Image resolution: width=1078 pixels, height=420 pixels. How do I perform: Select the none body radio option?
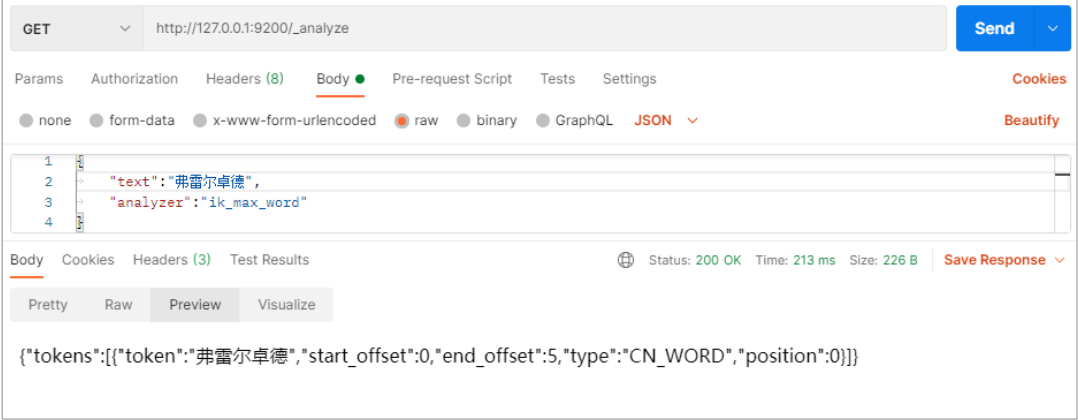[26, 121]
